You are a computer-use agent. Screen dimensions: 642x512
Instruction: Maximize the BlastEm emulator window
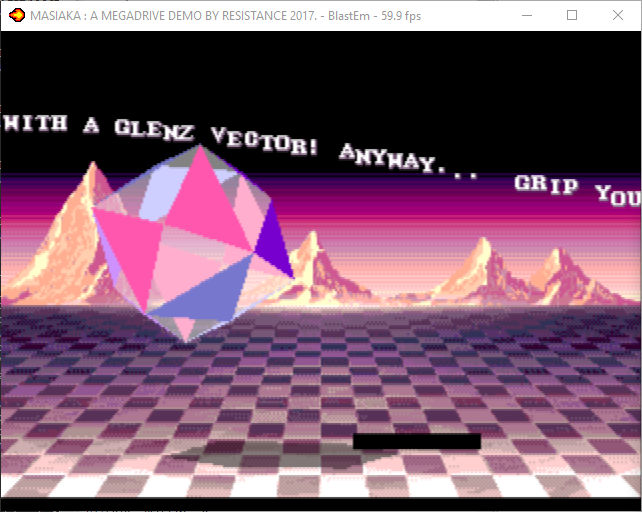click(572, 16)
